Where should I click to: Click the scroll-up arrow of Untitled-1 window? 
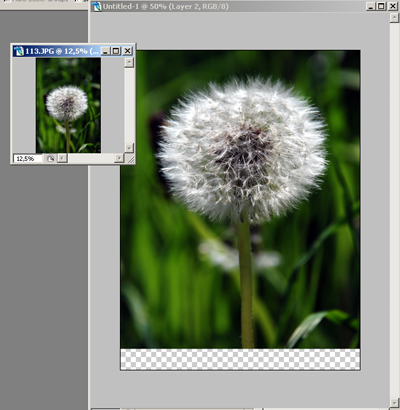(394, 18)
